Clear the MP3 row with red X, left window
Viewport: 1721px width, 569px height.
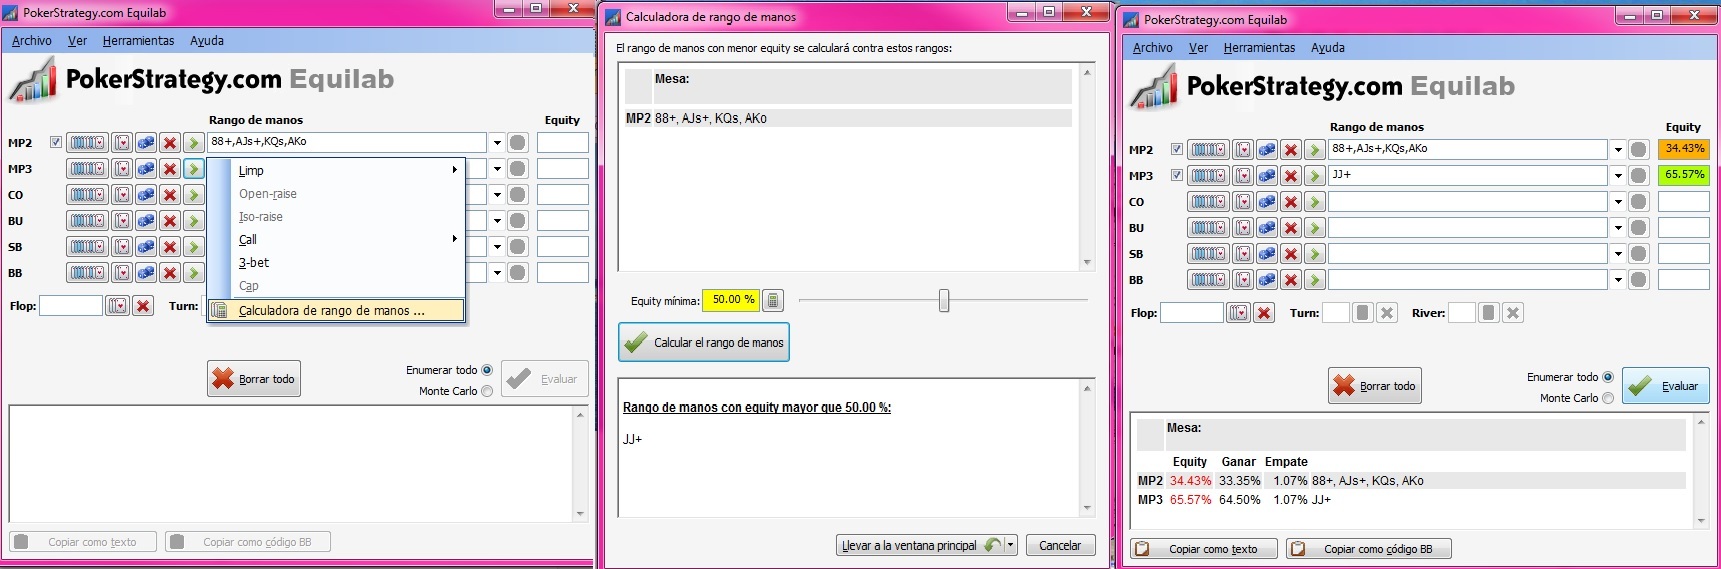(170, 169)
